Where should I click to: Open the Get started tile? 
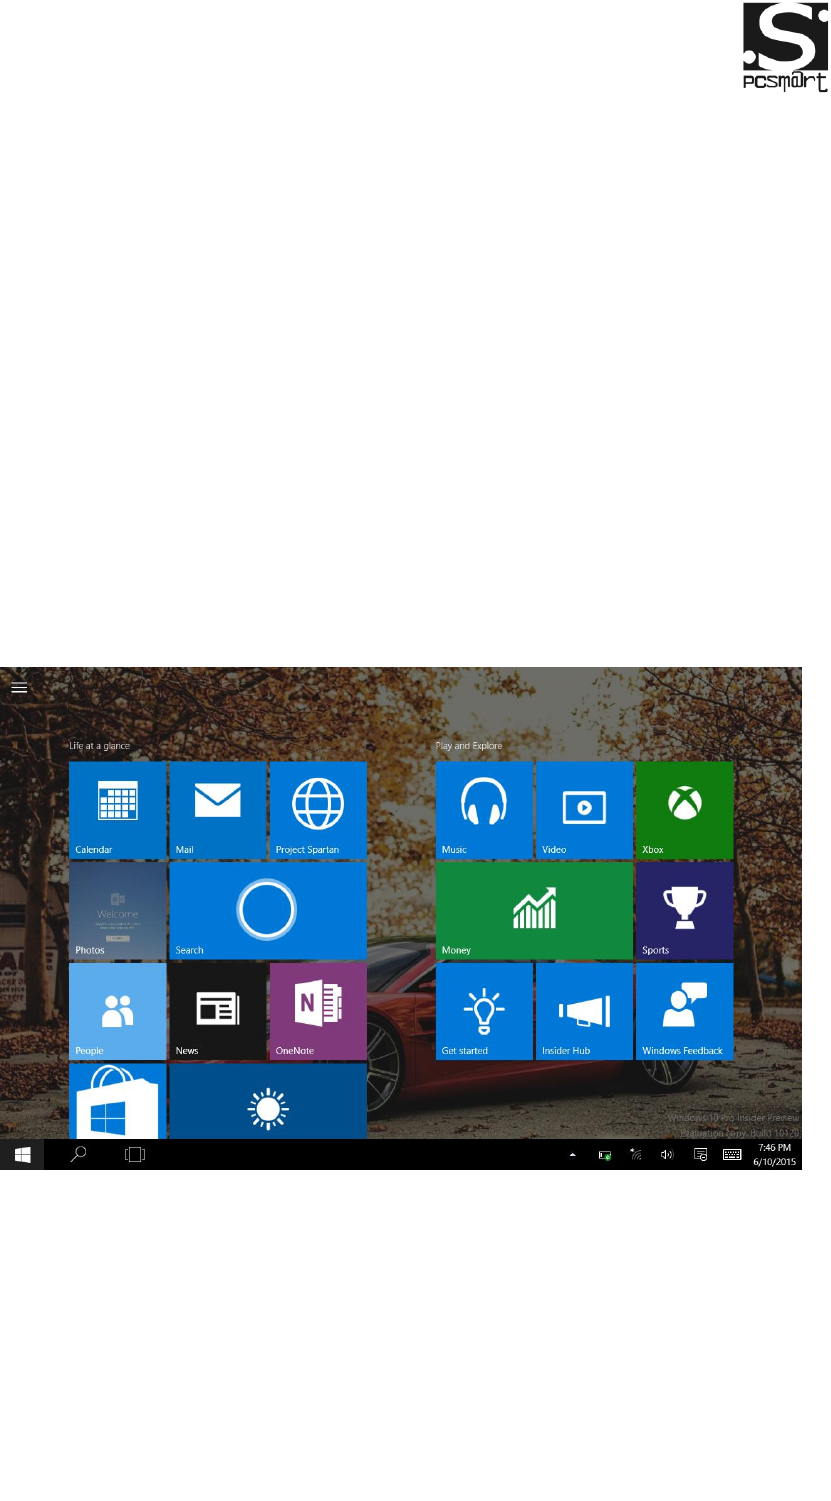pyautogui.click(x=484, y=1012)
